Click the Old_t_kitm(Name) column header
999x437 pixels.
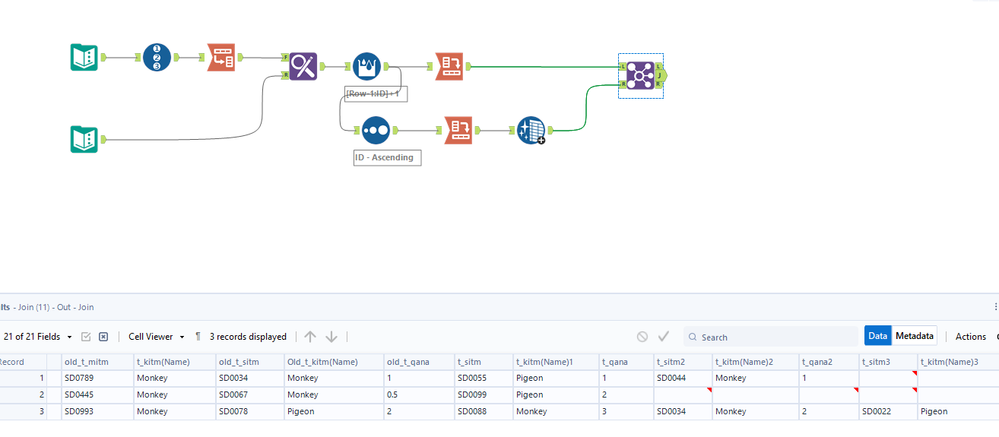[x=333, y=361]
